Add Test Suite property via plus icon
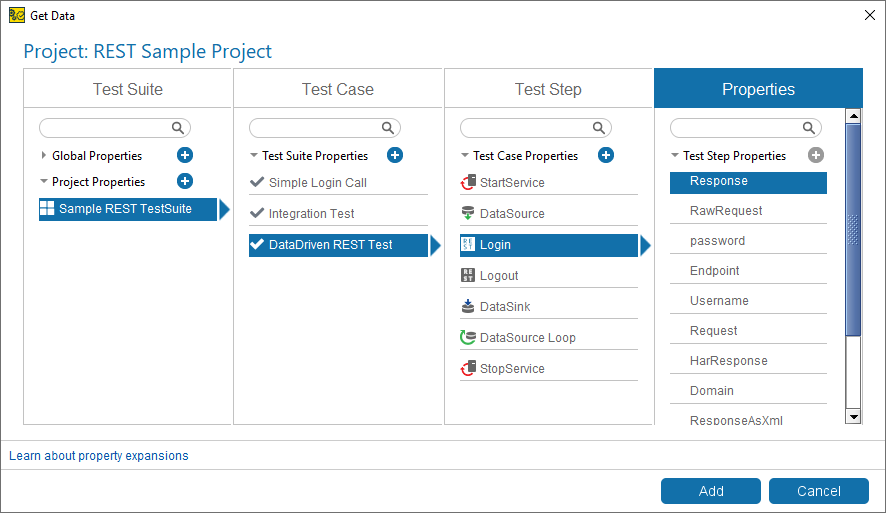This screenshot has height=513, width=886. coord(395,155)
